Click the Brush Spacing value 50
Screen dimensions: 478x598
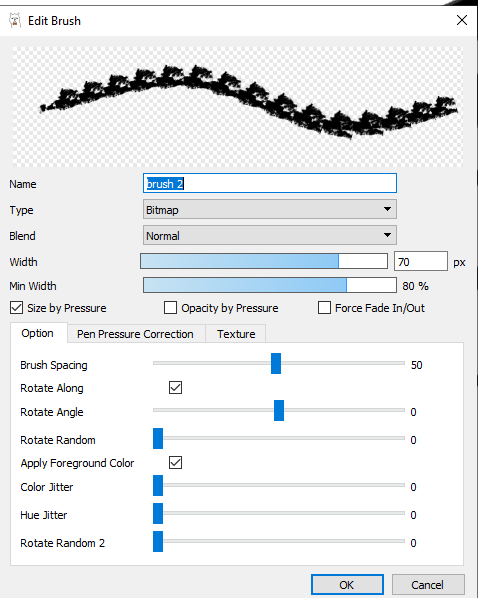pos(417,365)
